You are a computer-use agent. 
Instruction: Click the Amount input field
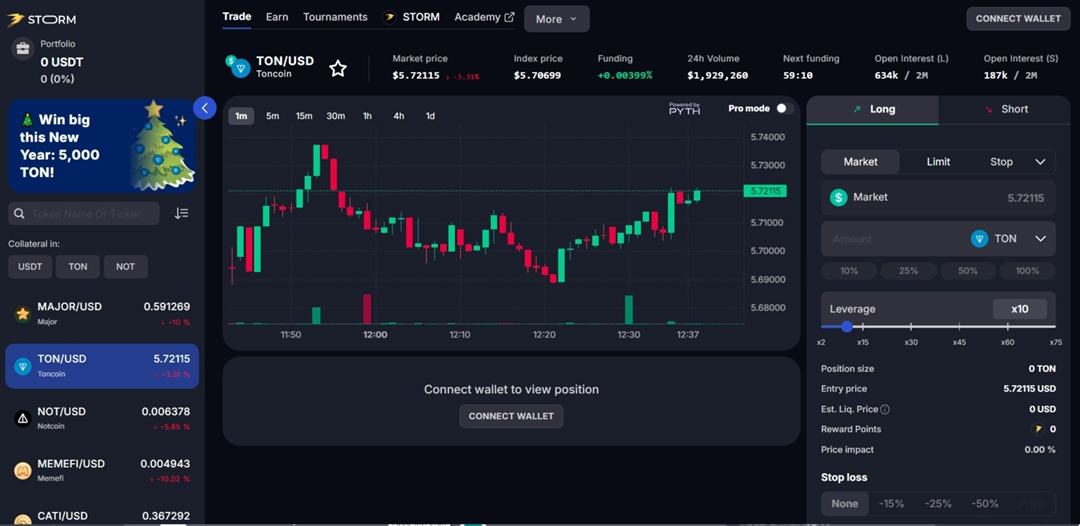(892, 239)
